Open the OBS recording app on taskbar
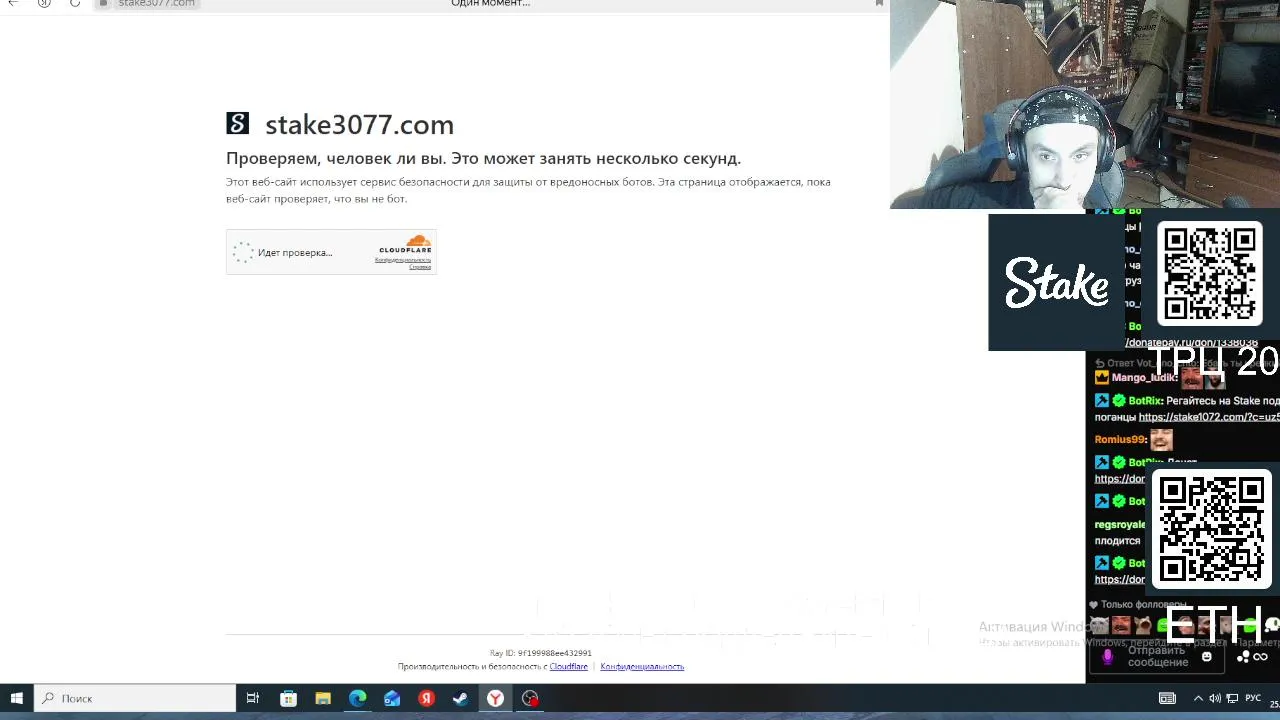This screenshot has height=720, width=1280. [x=530, y=698]
